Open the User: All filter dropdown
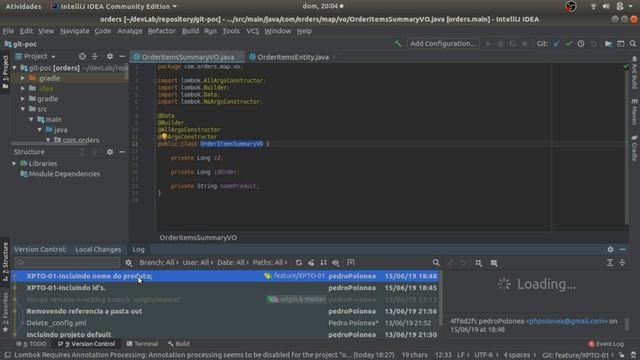The width and height of the screenshot is (640, 360). pyautogui.click(x=198, y=262)
